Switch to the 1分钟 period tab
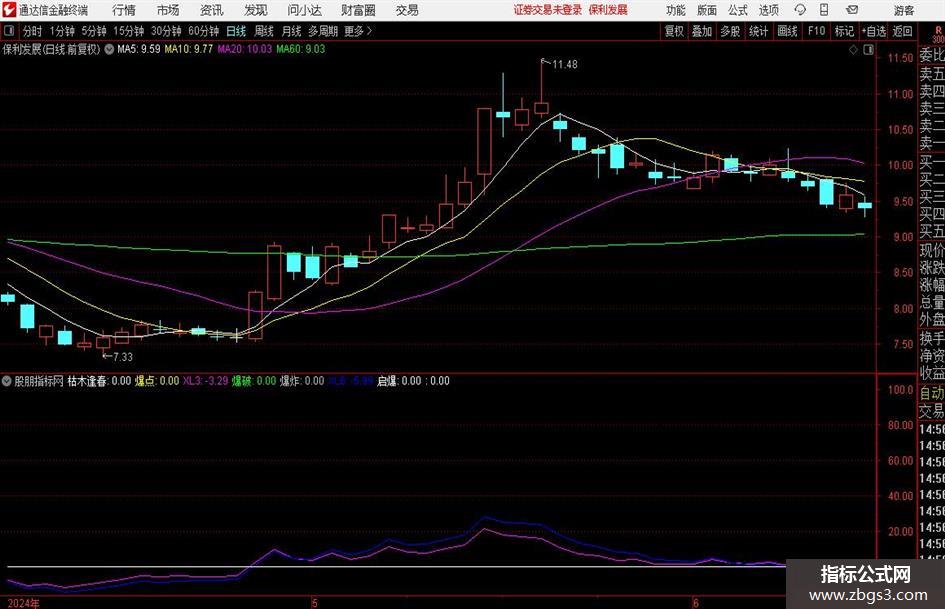Image resolution: width=945 pixels, height=609 pixels. (62, 31)
